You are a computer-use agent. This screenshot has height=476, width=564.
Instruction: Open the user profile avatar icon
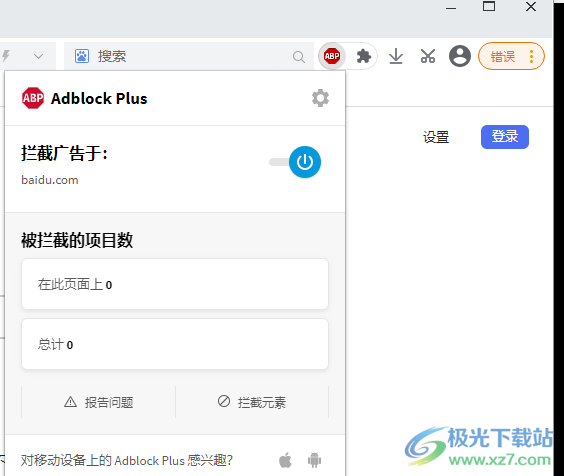pyautogui.click(x=459, y=56)
